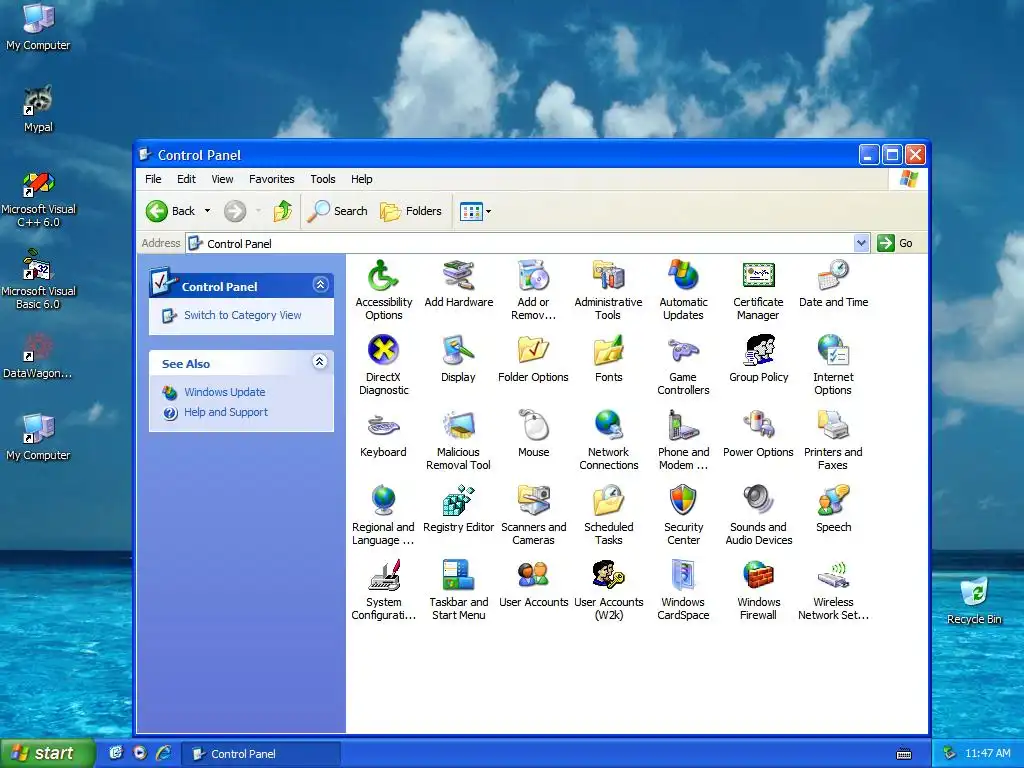The width and height of the screenshot is (1024, 768).
Task: Open Certificate Manager icon
Action: pyautogui.click(x=758, y=276)
